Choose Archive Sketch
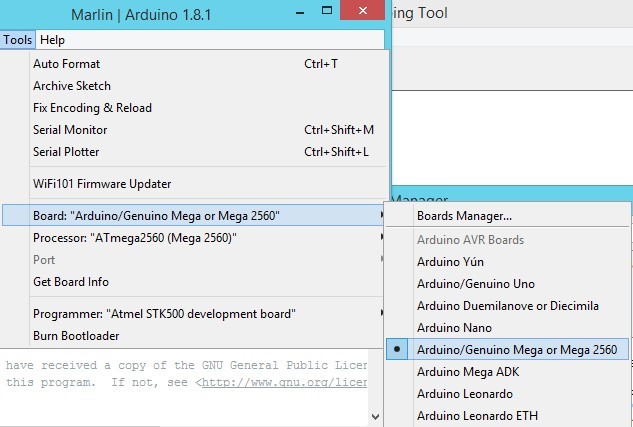The width and height of the screenshot is (633, 427). [194, 86]
